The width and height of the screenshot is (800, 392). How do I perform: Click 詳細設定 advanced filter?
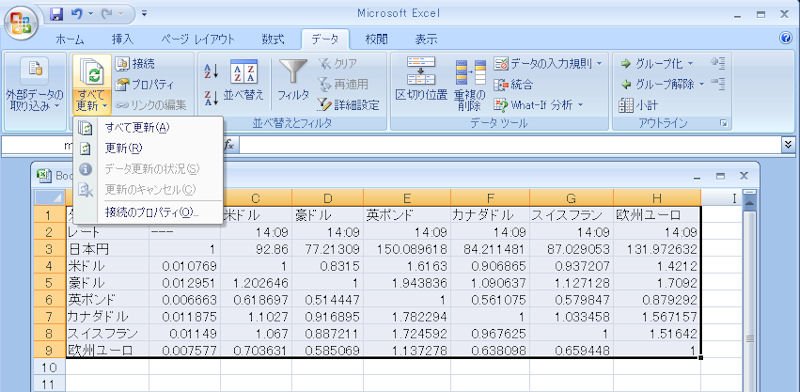coord(349,105)
